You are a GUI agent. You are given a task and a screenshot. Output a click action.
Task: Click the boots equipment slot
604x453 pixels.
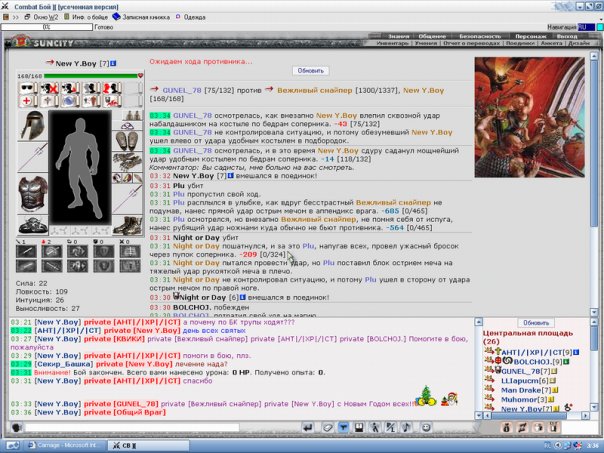coord(128,226)
